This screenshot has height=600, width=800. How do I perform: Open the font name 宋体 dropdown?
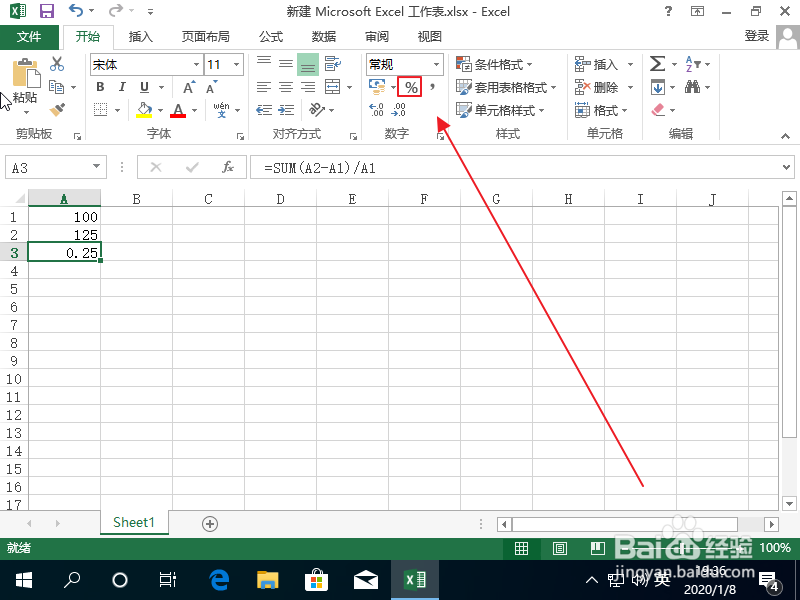pos(196,64)
